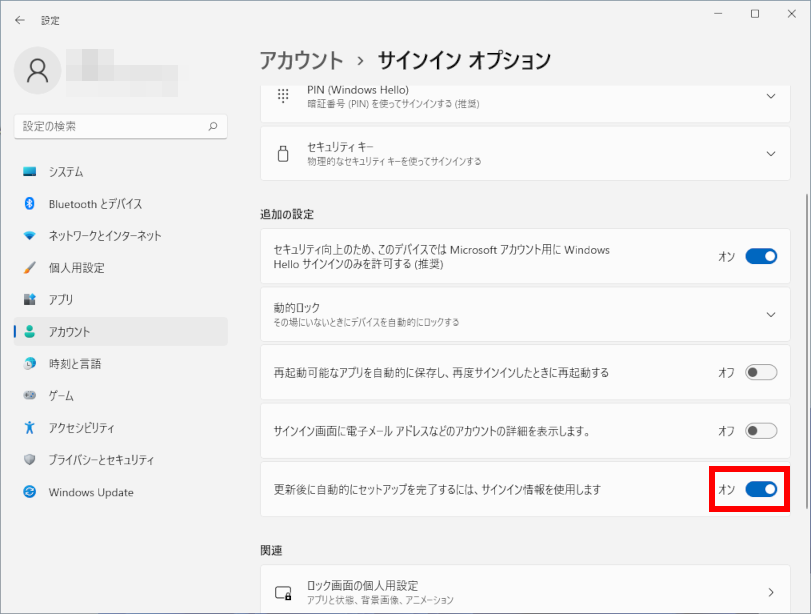Click the search magnifier icon

click(212, 127)
